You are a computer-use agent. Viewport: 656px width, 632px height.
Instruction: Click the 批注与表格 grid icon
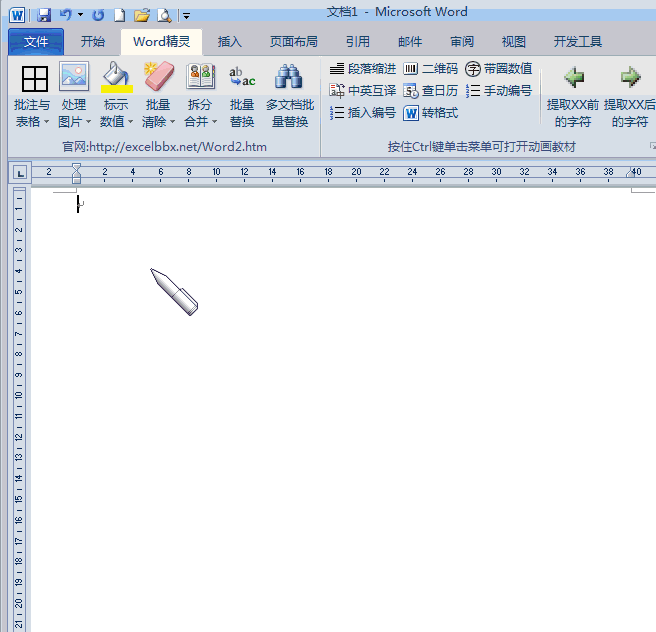point(35,78)
